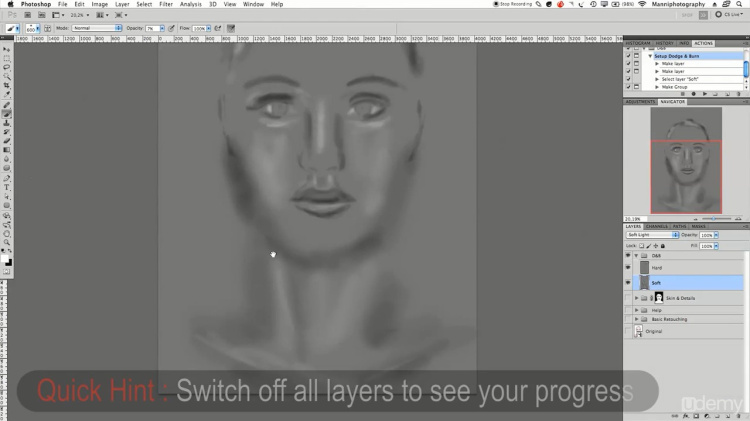The width and height of the screenshot is (750, 421).
Task: Select the Rectangular Marquee tool
Action: [x=7, y=58]
